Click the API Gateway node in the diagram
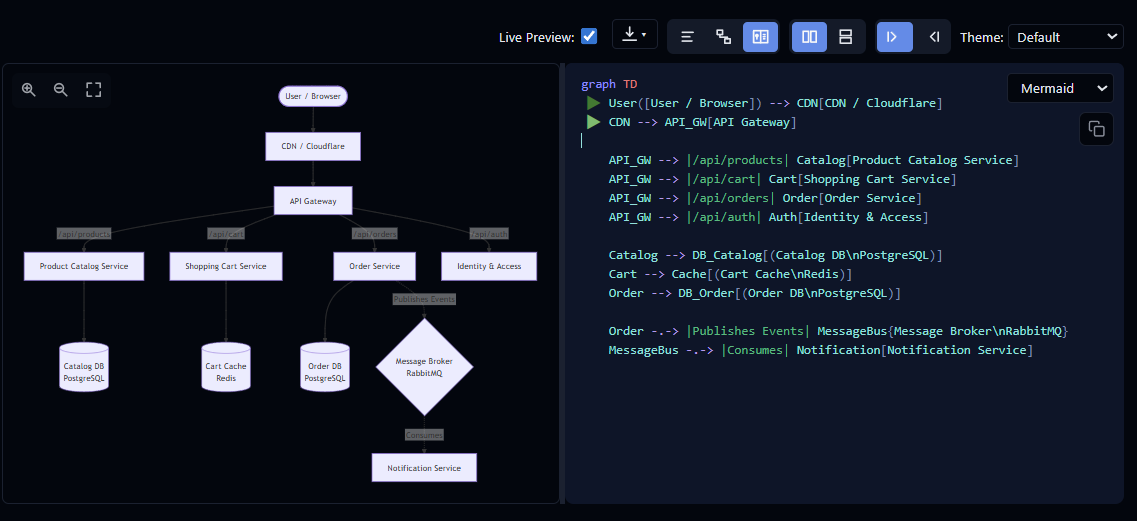 (313, 201)
